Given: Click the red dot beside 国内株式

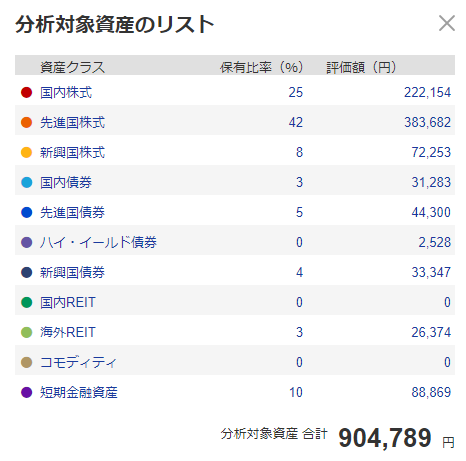Looking at the screenshot, I should (x=26, y=92).
